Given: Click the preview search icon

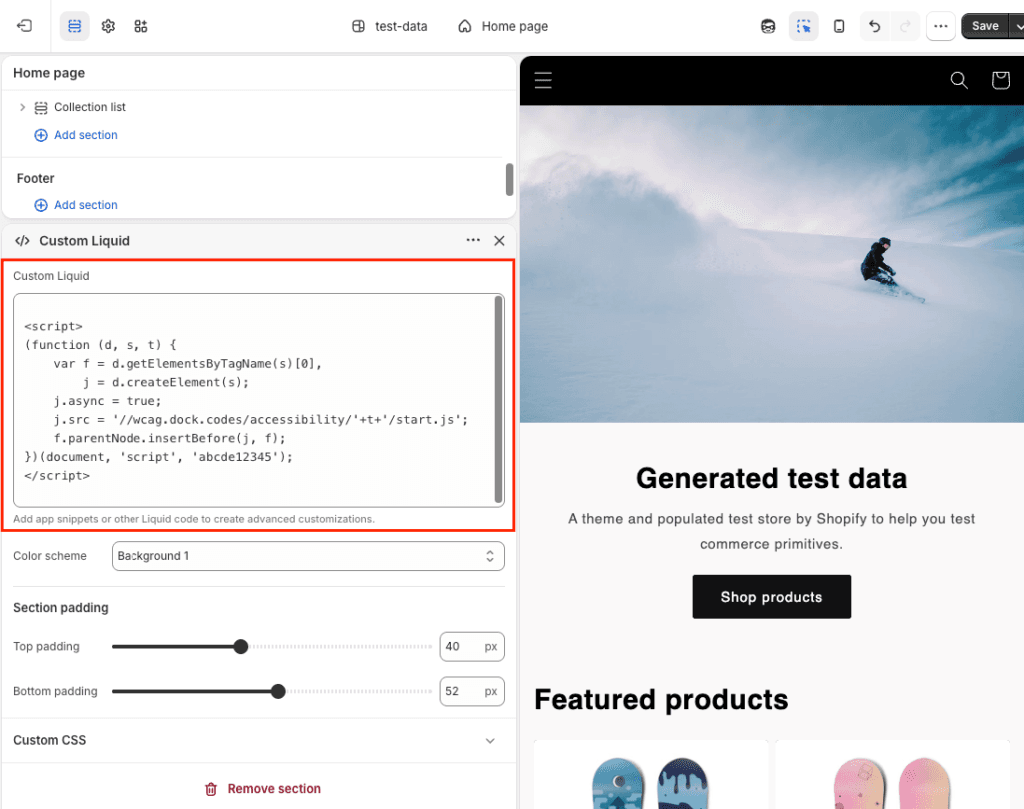Looking at the screenshot, I should point(959,80).
